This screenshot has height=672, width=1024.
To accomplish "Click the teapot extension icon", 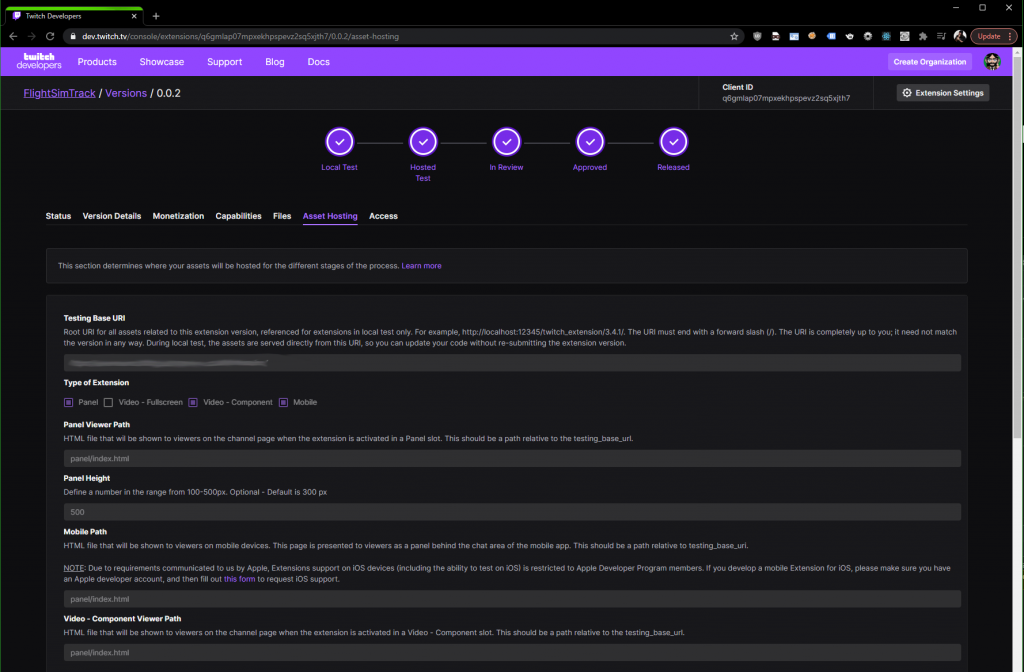I will click(849, 37).
